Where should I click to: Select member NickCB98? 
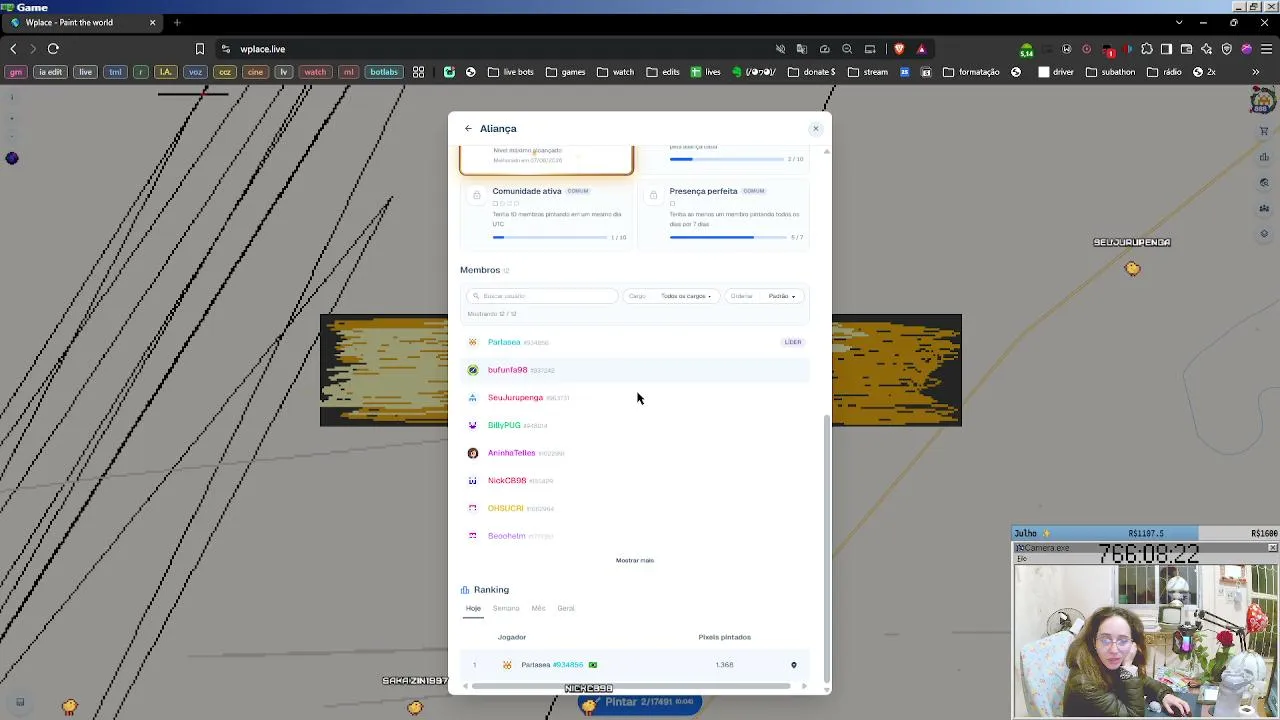coord(635,481)
